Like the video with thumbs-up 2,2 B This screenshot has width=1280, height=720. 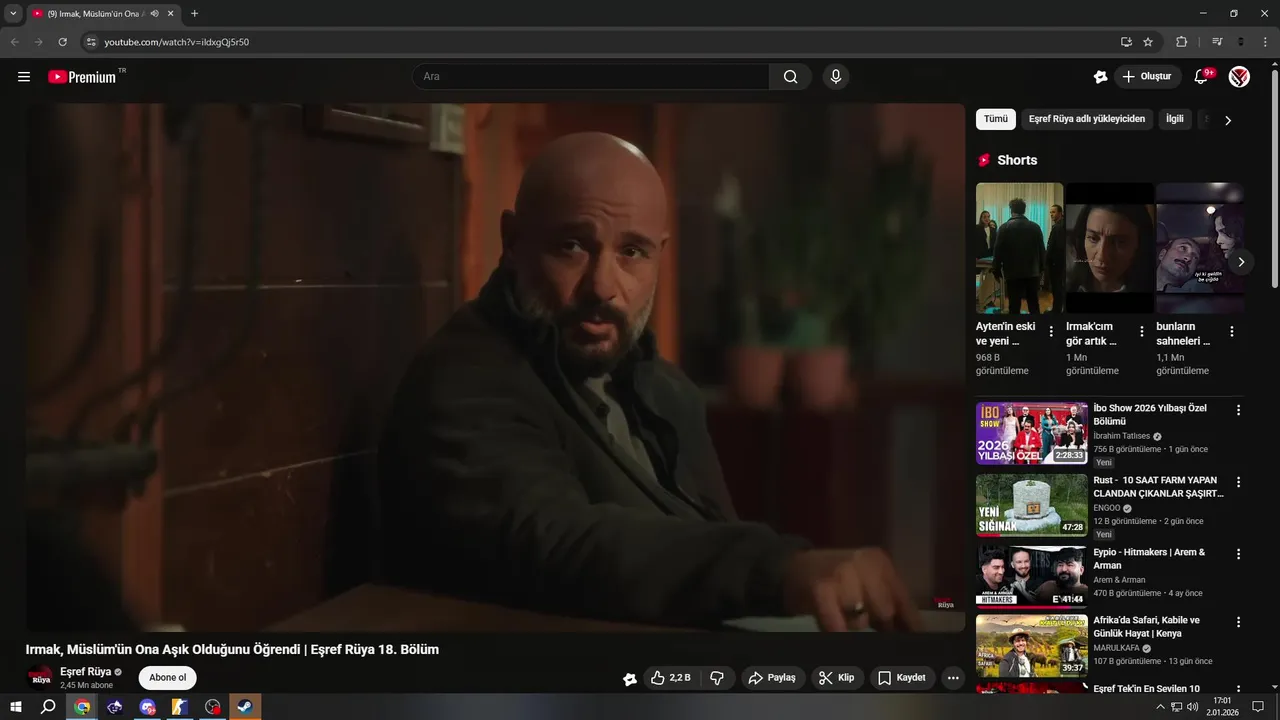coord(670,678)
